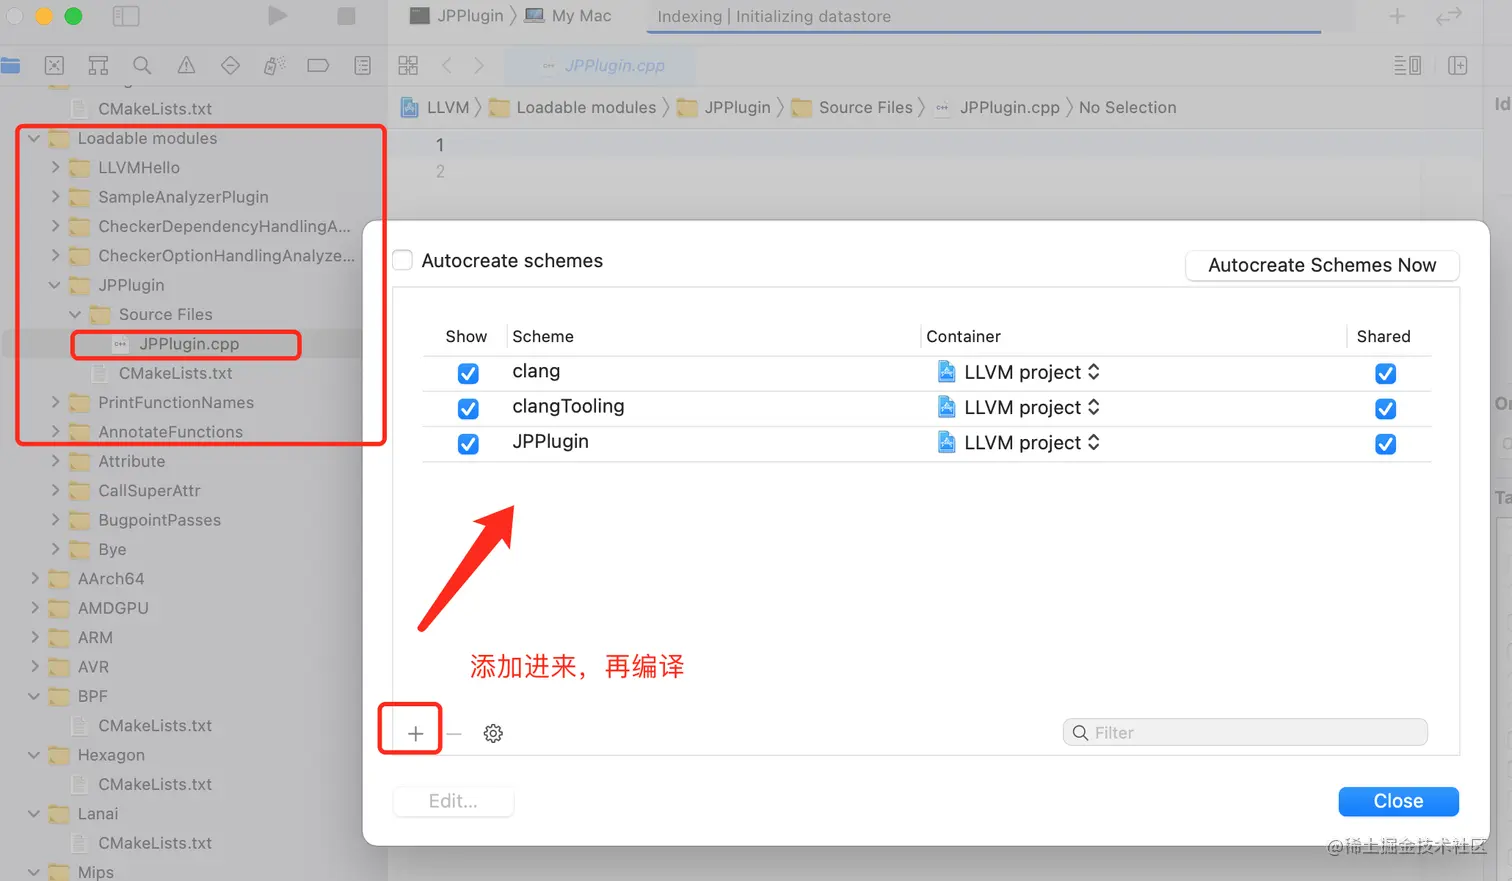Image resolution: width=1512 pixels, height=881 pixels.
Task: Uncheck Show for the clangTooling scheme
Action: click(468, 408)
